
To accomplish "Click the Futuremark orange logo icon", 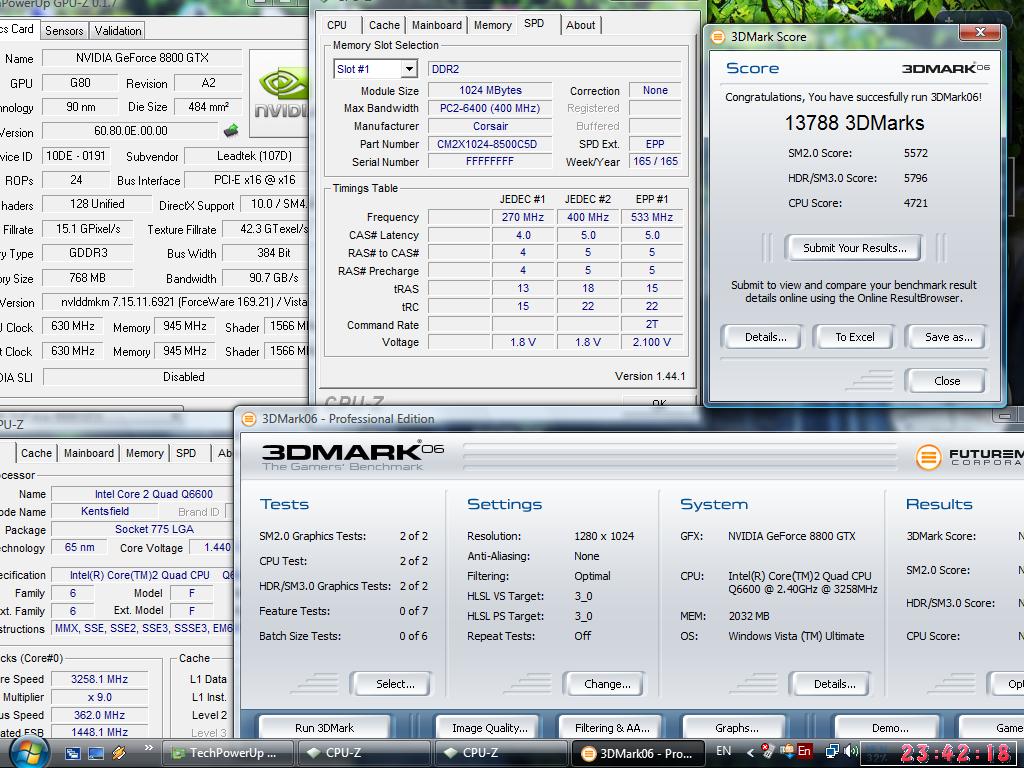I will coord(928,456).
